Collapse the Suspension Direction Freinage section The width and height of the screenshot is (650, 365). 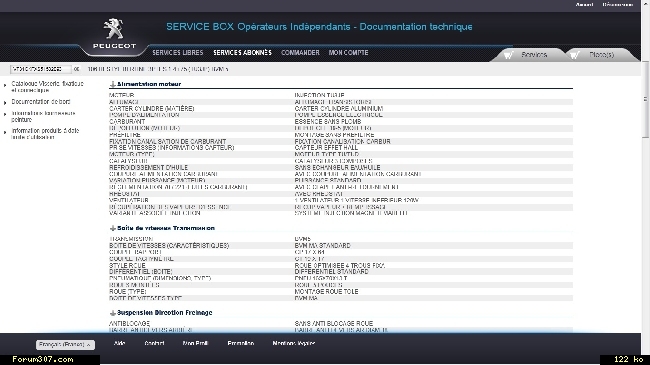(112, 313)
